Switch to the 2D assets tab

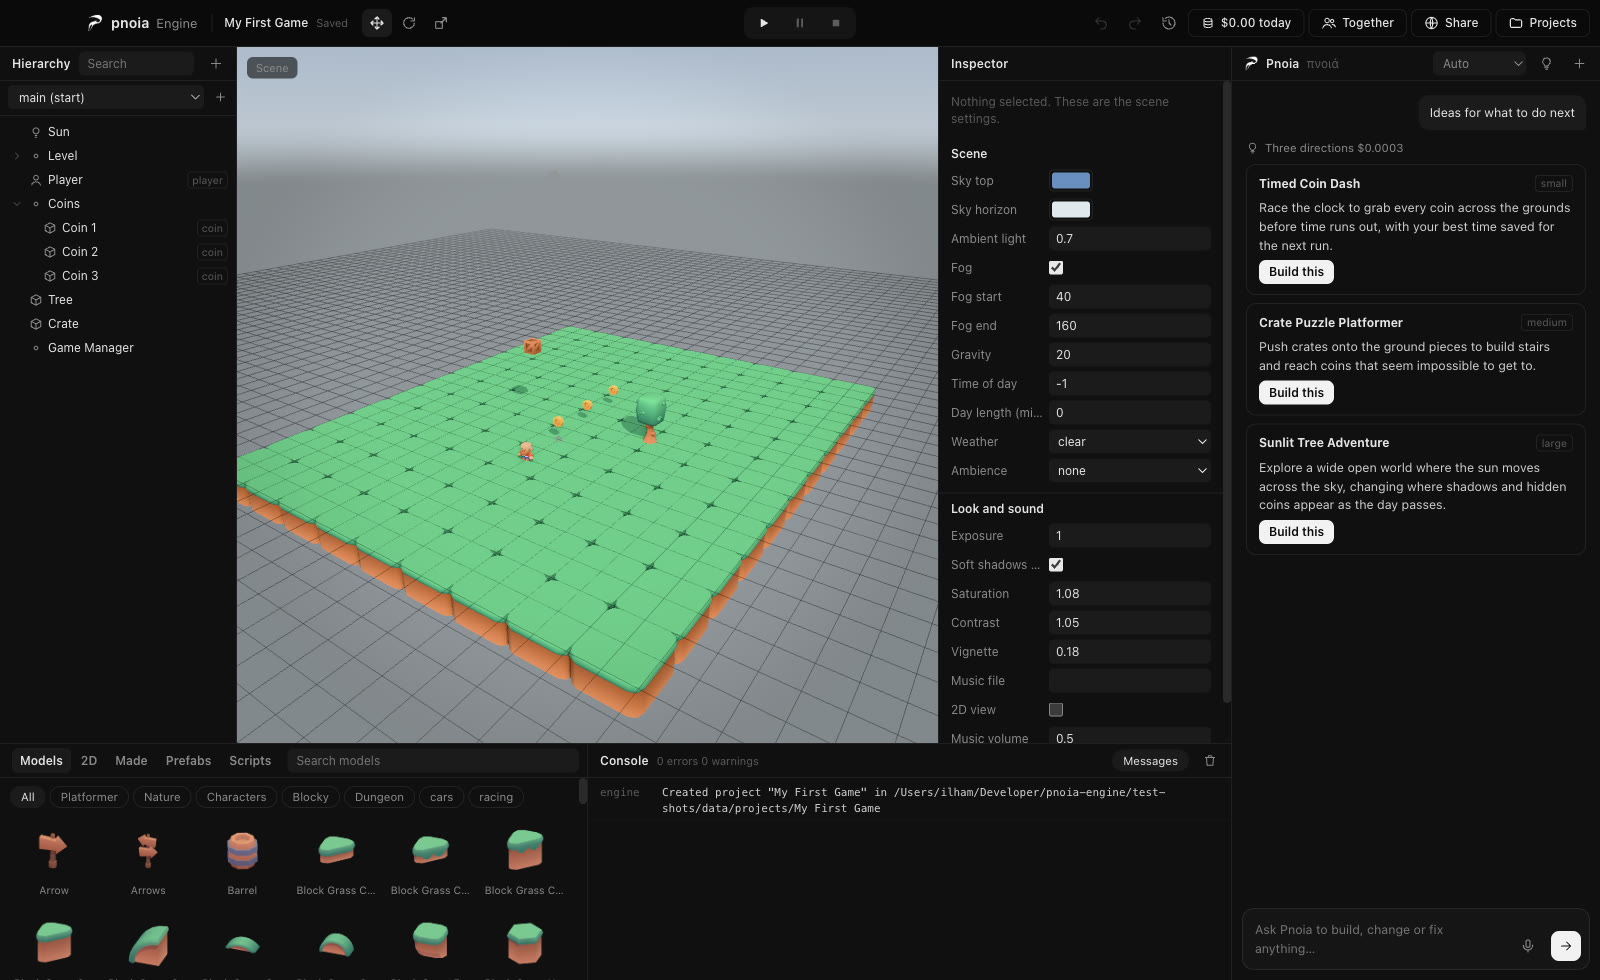pyautogui.click(x=89, y=761)
